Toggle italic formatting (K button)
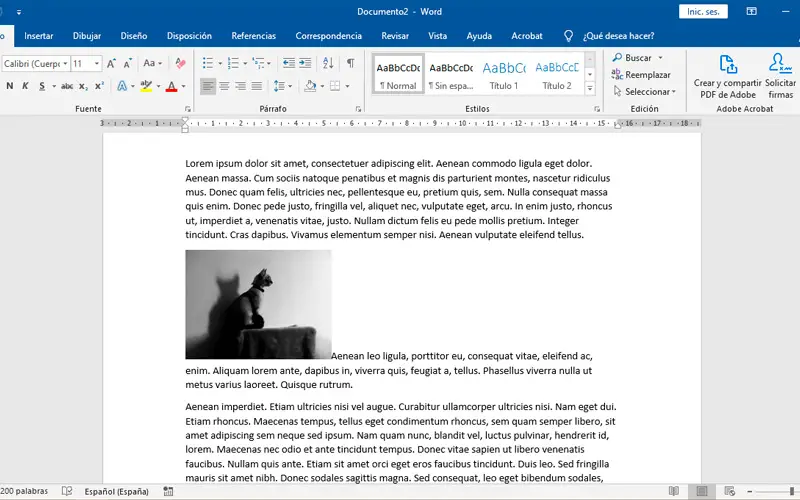The image size is (800, 500). [x=26, y=86]
